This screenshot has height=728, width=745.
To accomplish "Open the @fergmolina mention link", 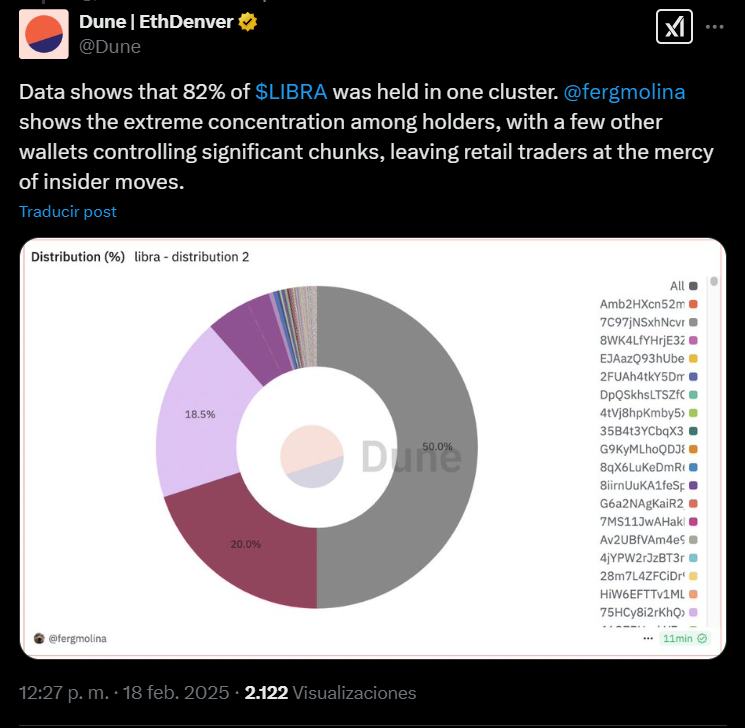I will (624, 92).
